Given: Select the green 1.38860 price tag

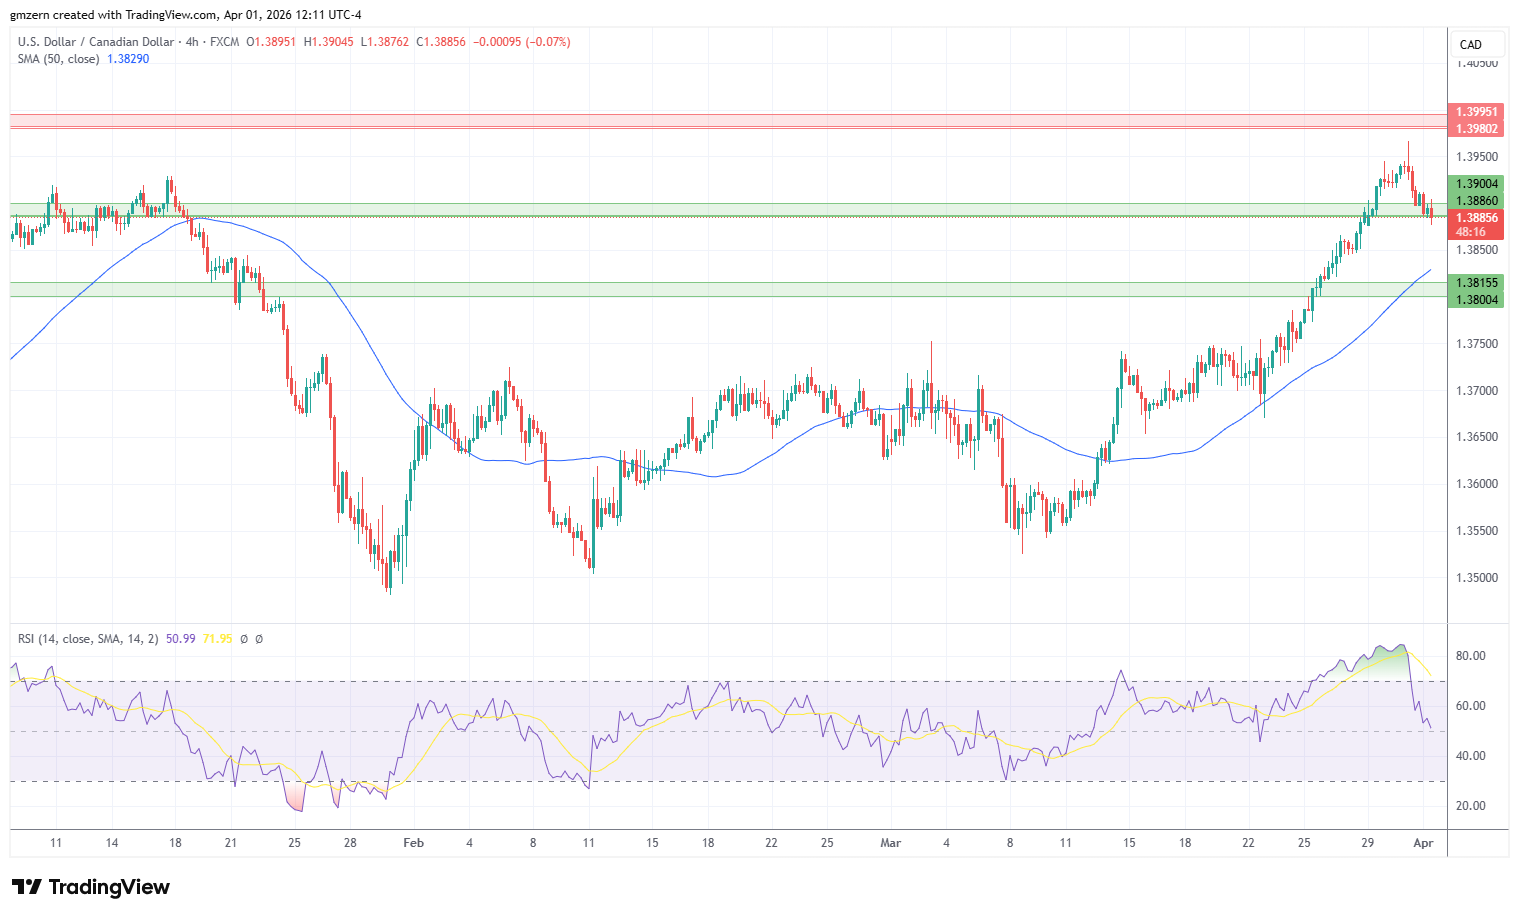Looking at the screenshot, I should pos(1476,201).
